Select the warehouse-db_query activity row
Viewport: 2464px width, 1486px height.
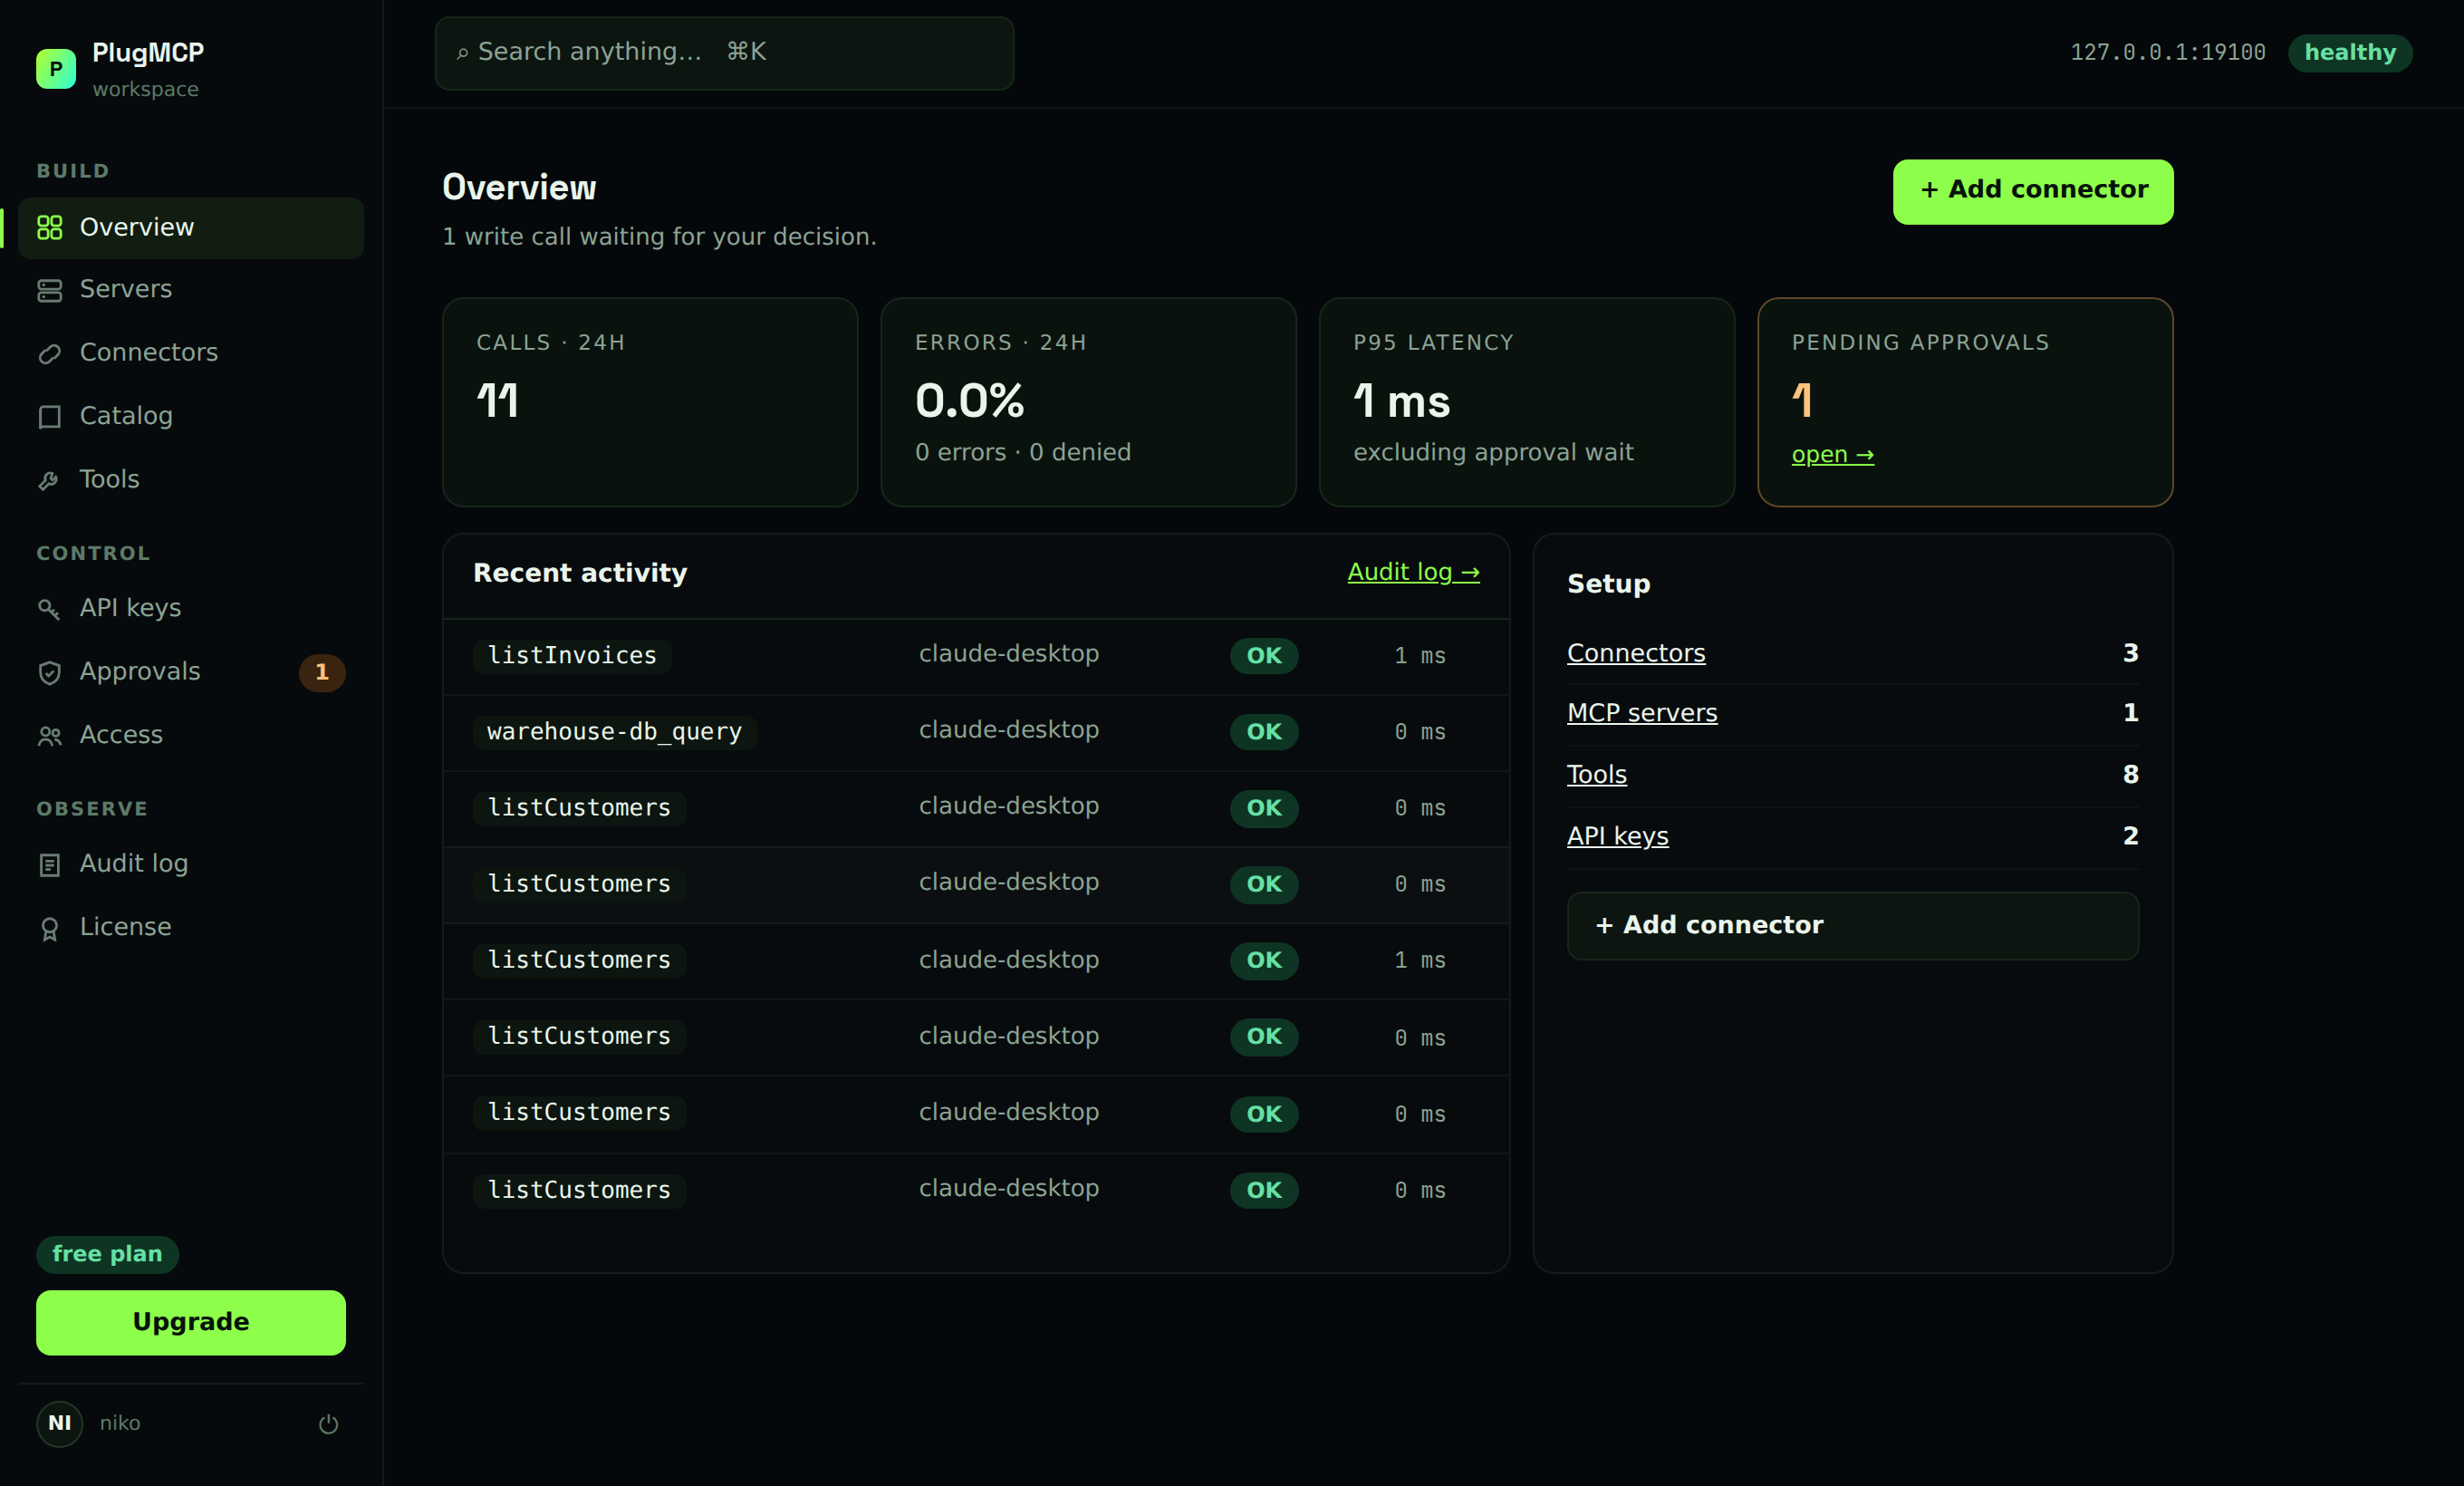tap(976, 732)
